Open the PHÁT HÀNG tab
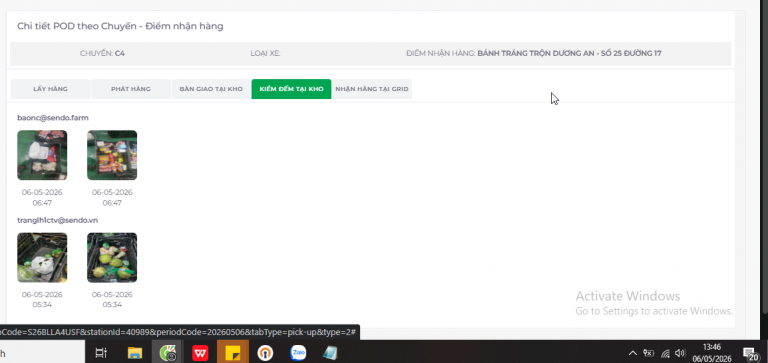This screenshot has height=363, width=768. 131,89
